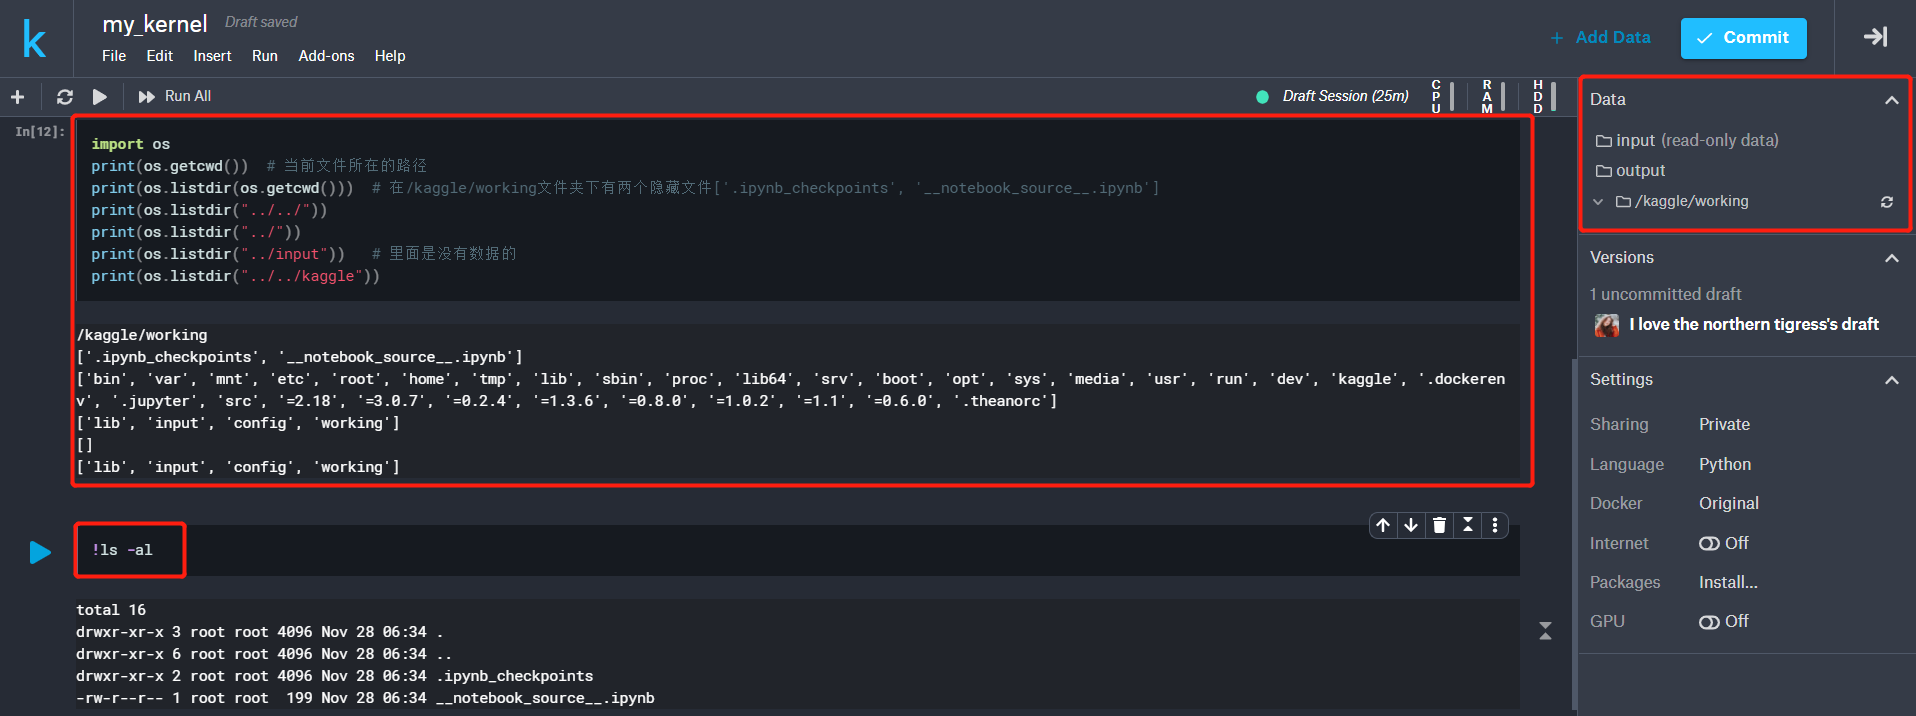The height and width of the screenshot is (716, 1916).
Task: Click the Draft saved status text
Action: click(x=261, y=22)
